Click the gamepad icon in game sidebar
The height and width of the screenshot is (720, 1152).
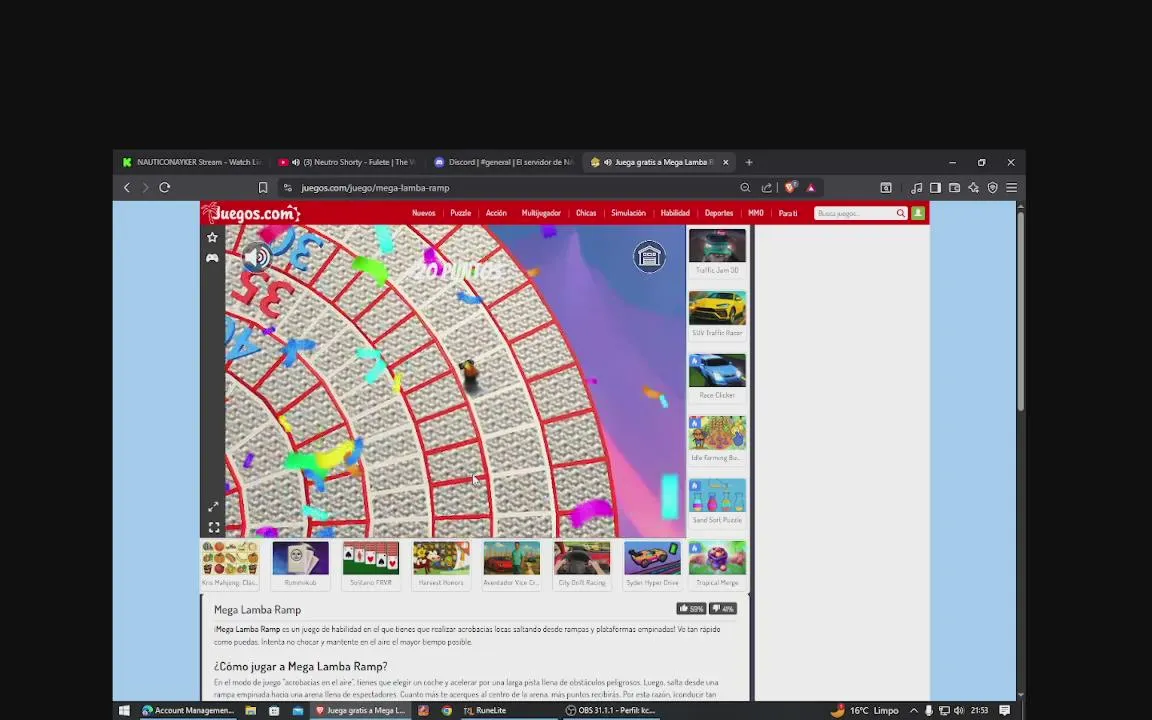pyautogui.click(x=212, y=258)
